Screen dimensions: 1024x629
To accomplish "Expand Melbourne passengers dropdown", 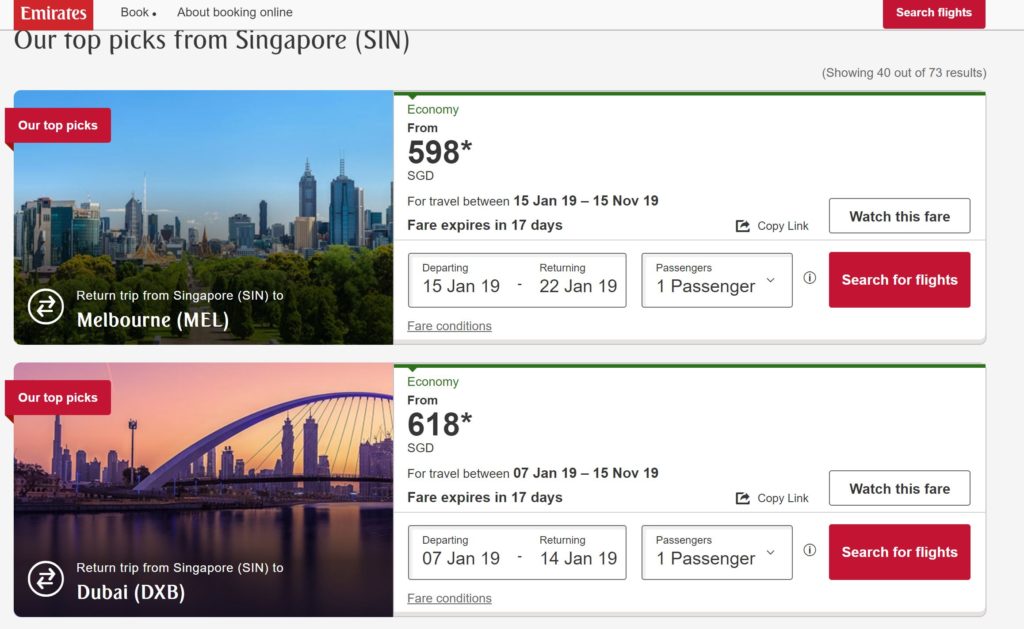I will click(716, 280).
